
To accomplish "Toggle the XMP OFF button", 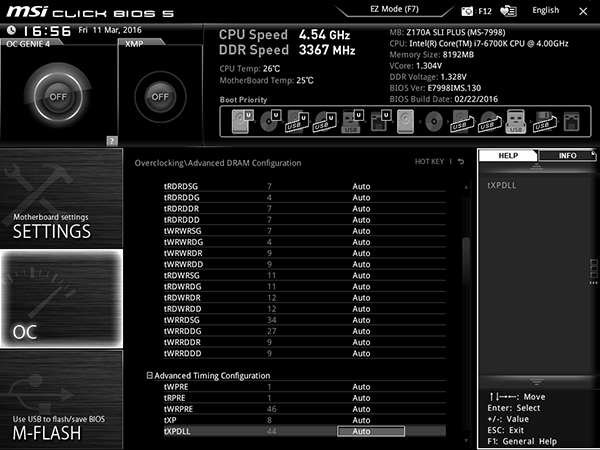I will [160, 96].
